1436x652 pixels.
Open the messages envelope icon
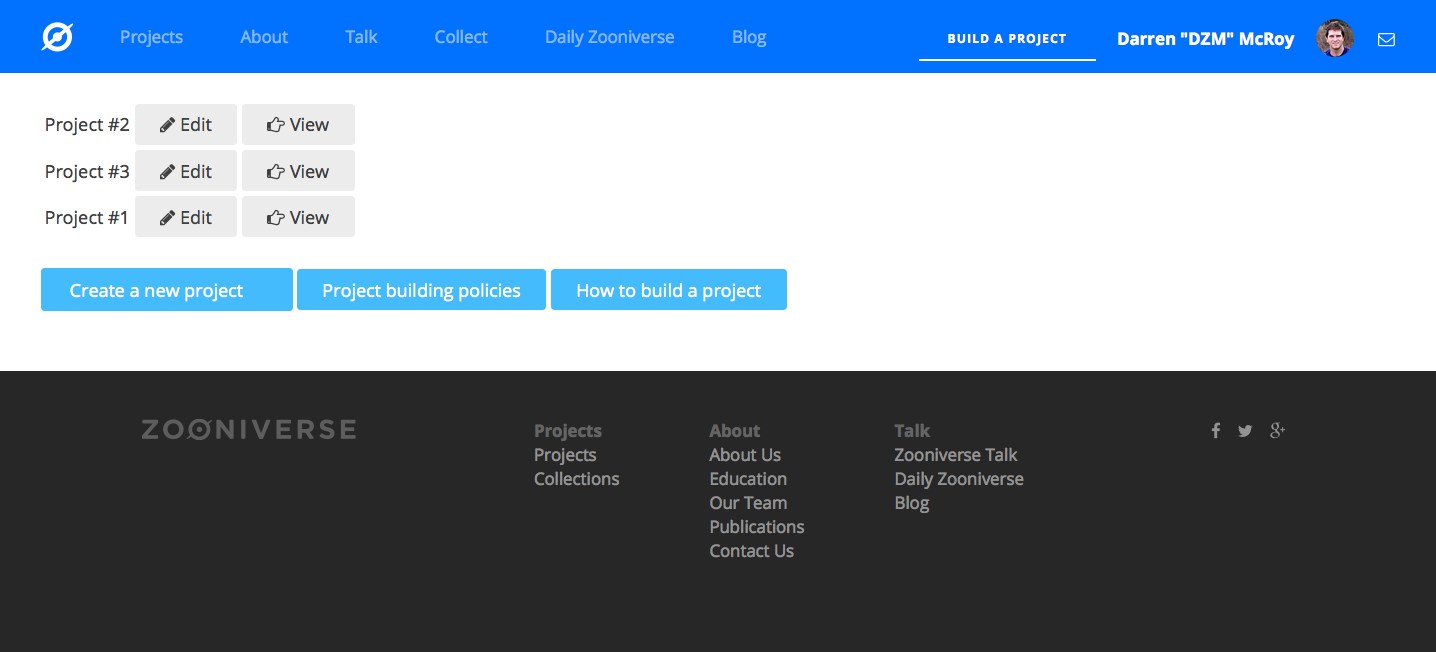point(1386,39)
